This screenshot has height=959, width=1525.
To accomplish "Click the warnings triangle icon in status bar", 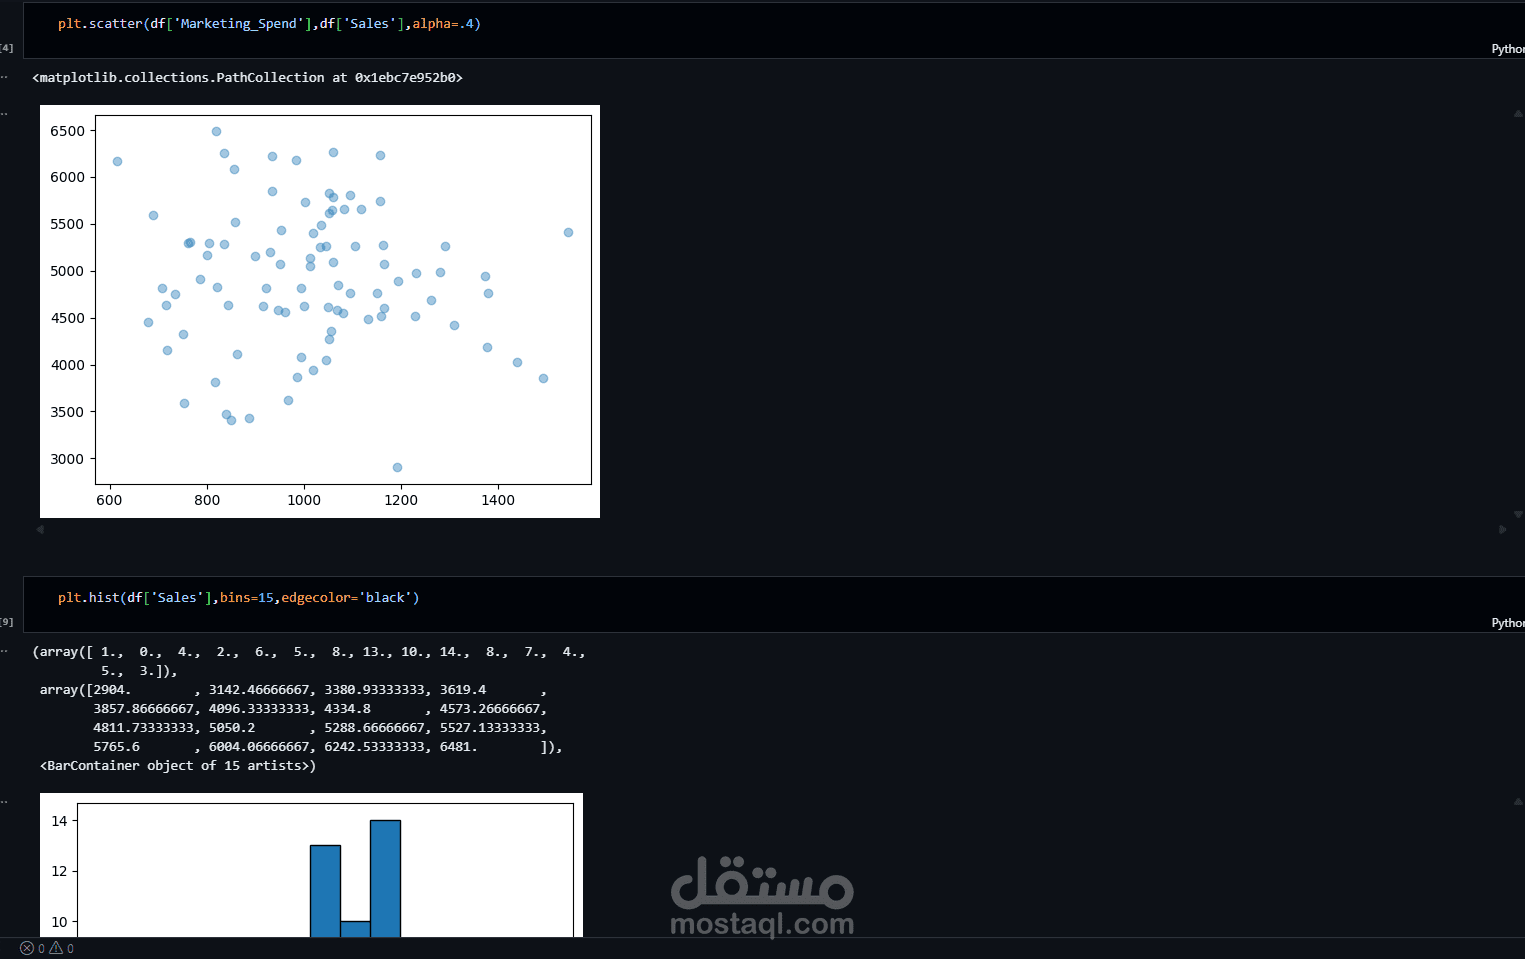I will (56, 948).
